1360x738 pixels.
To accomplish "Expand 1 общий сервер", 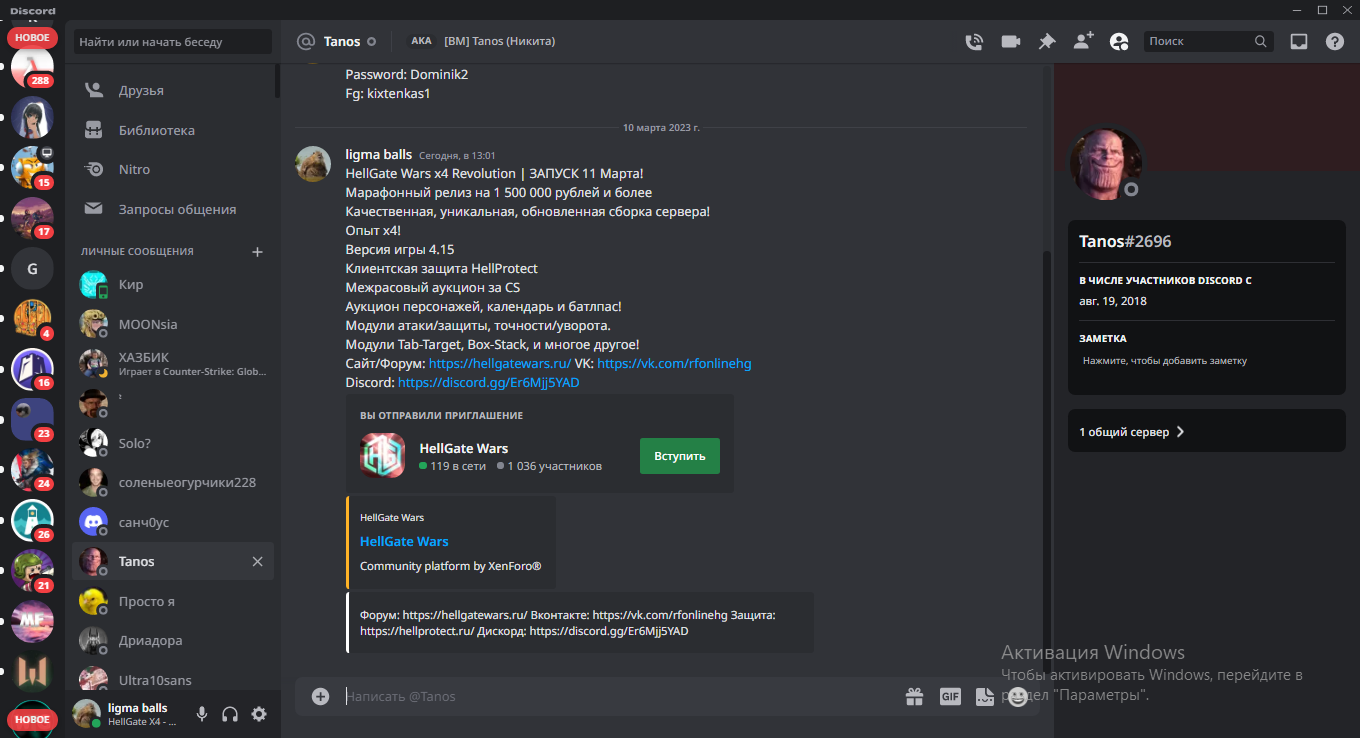I will click(1206, 432).
